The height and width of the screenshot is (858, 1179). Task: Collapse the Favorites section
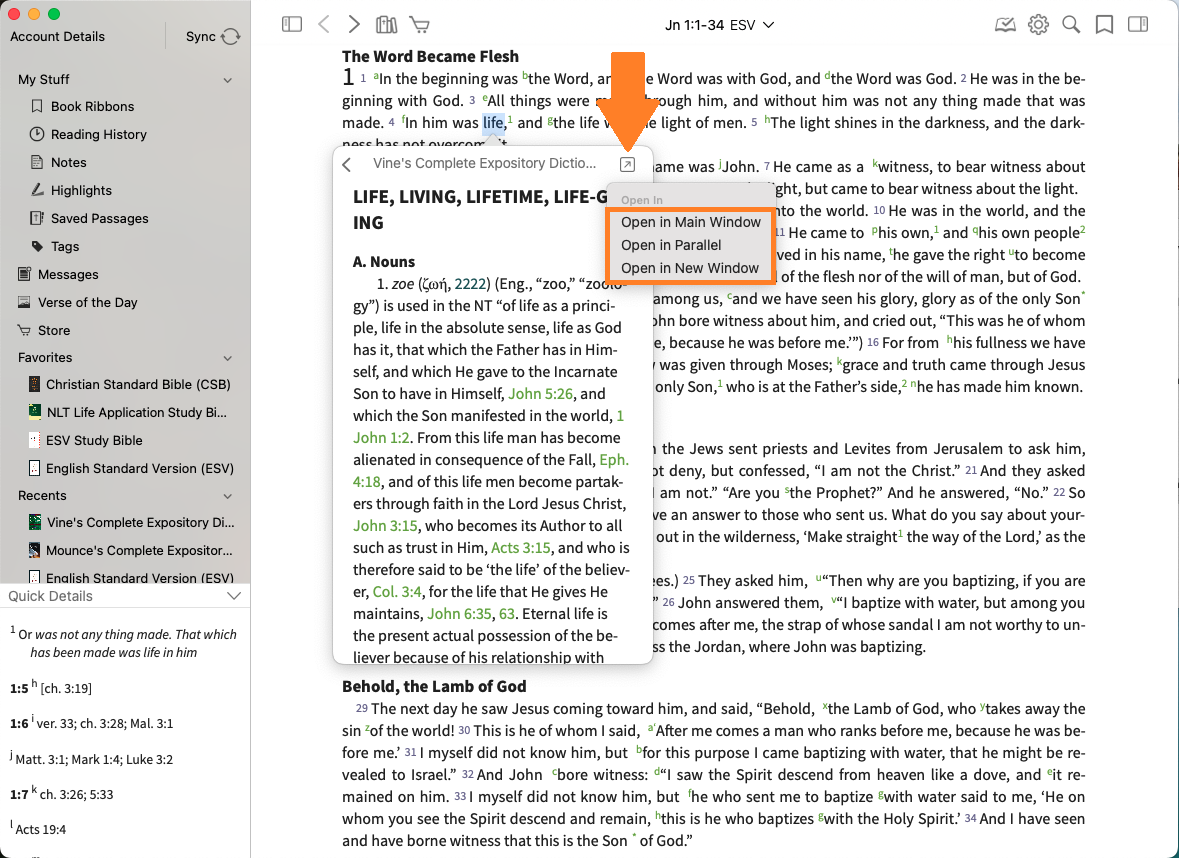[x=228, y=358]
